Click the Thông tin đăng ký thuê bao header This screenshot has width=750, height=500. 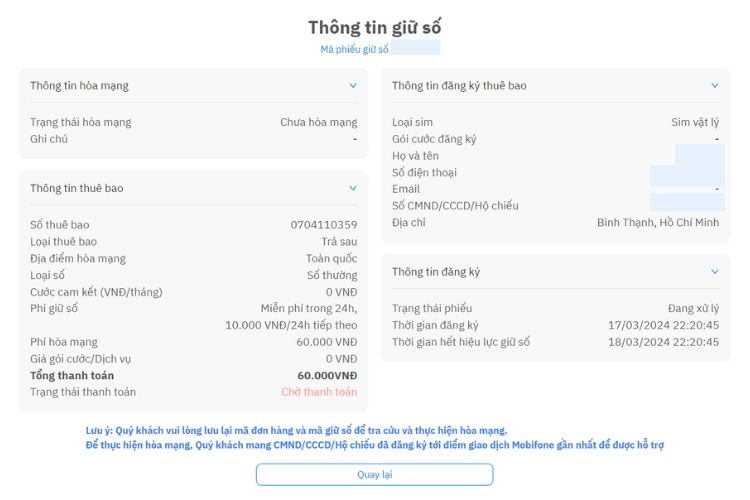459,86
